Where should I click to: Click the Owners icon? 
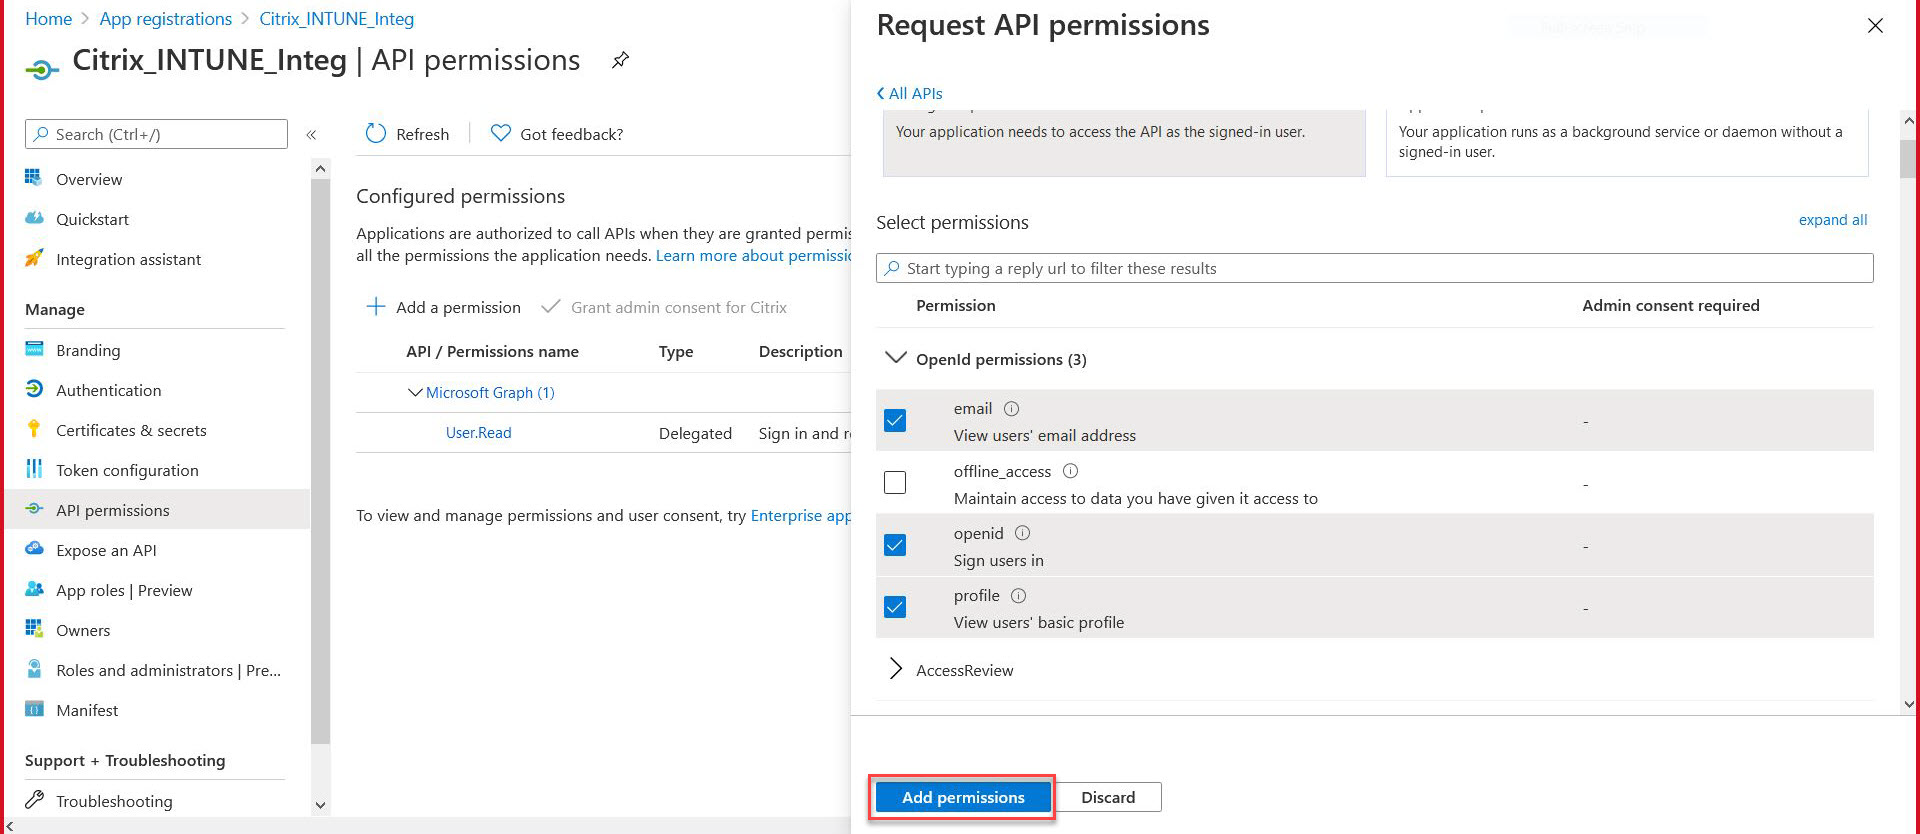(34, 629)
